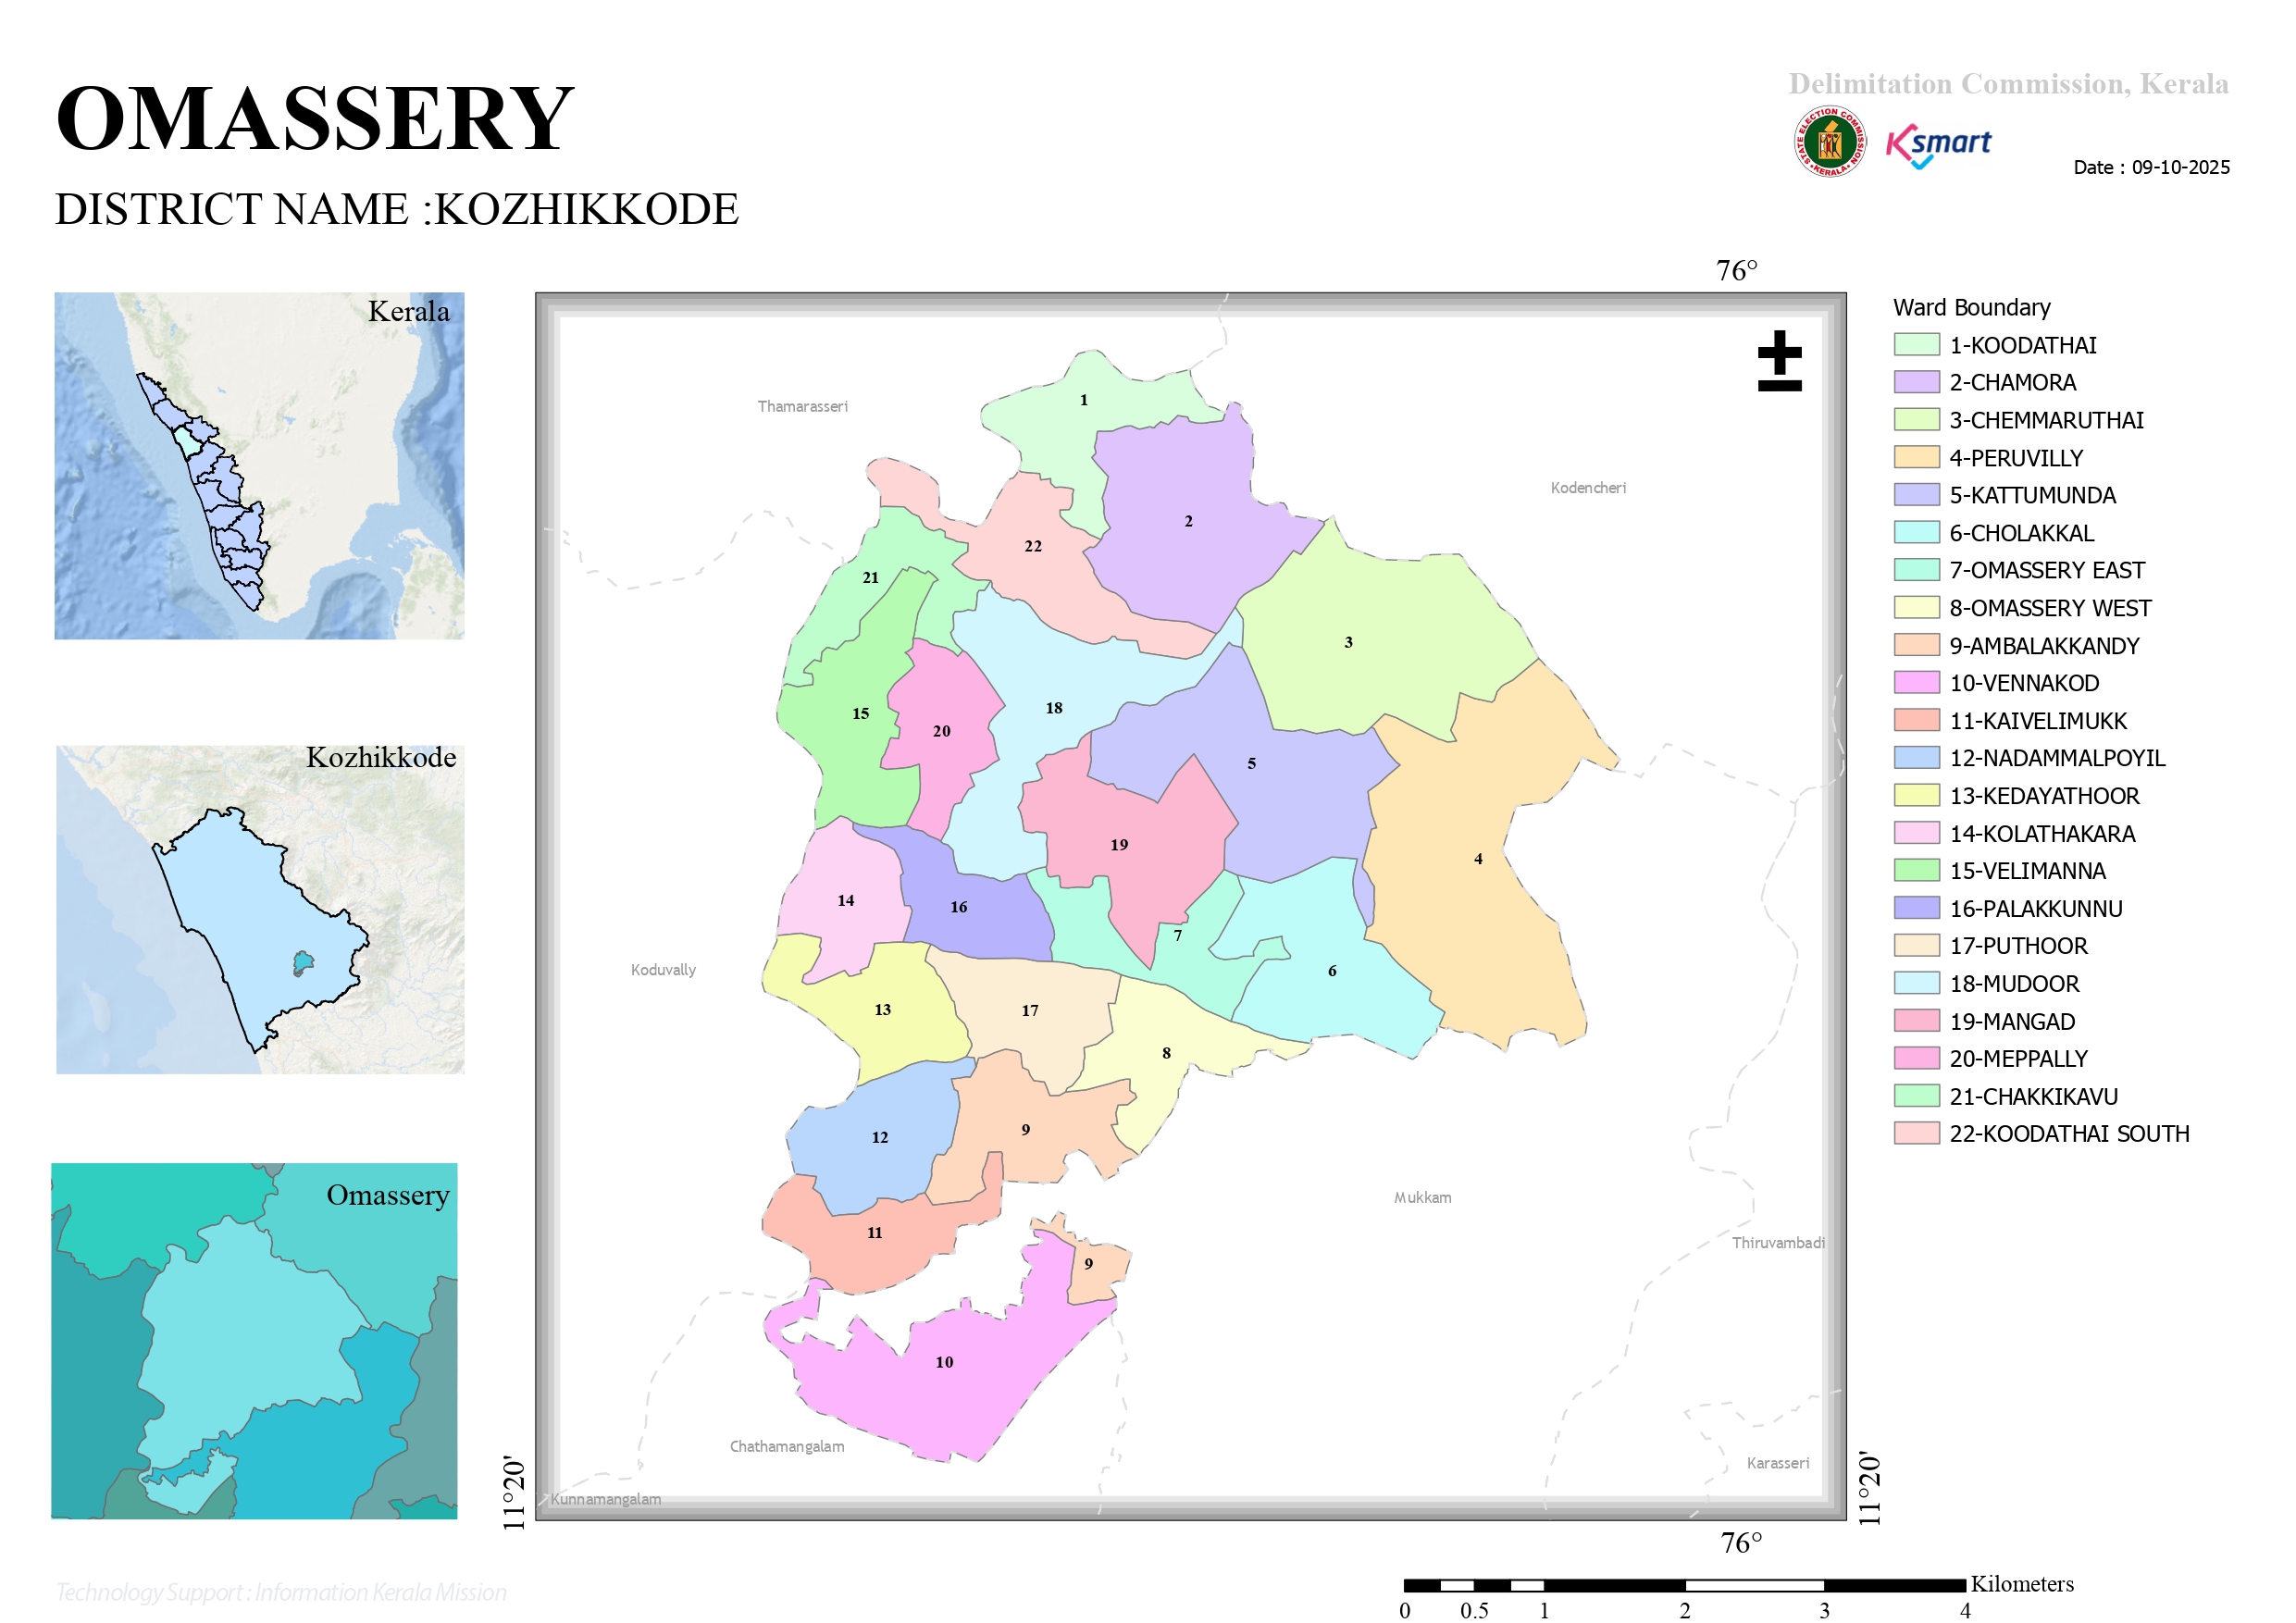Click the 15-VELIMANNA legend label
Image resolution: width=2296 pixels, height=1623 pixels.
pos(2027,871)
